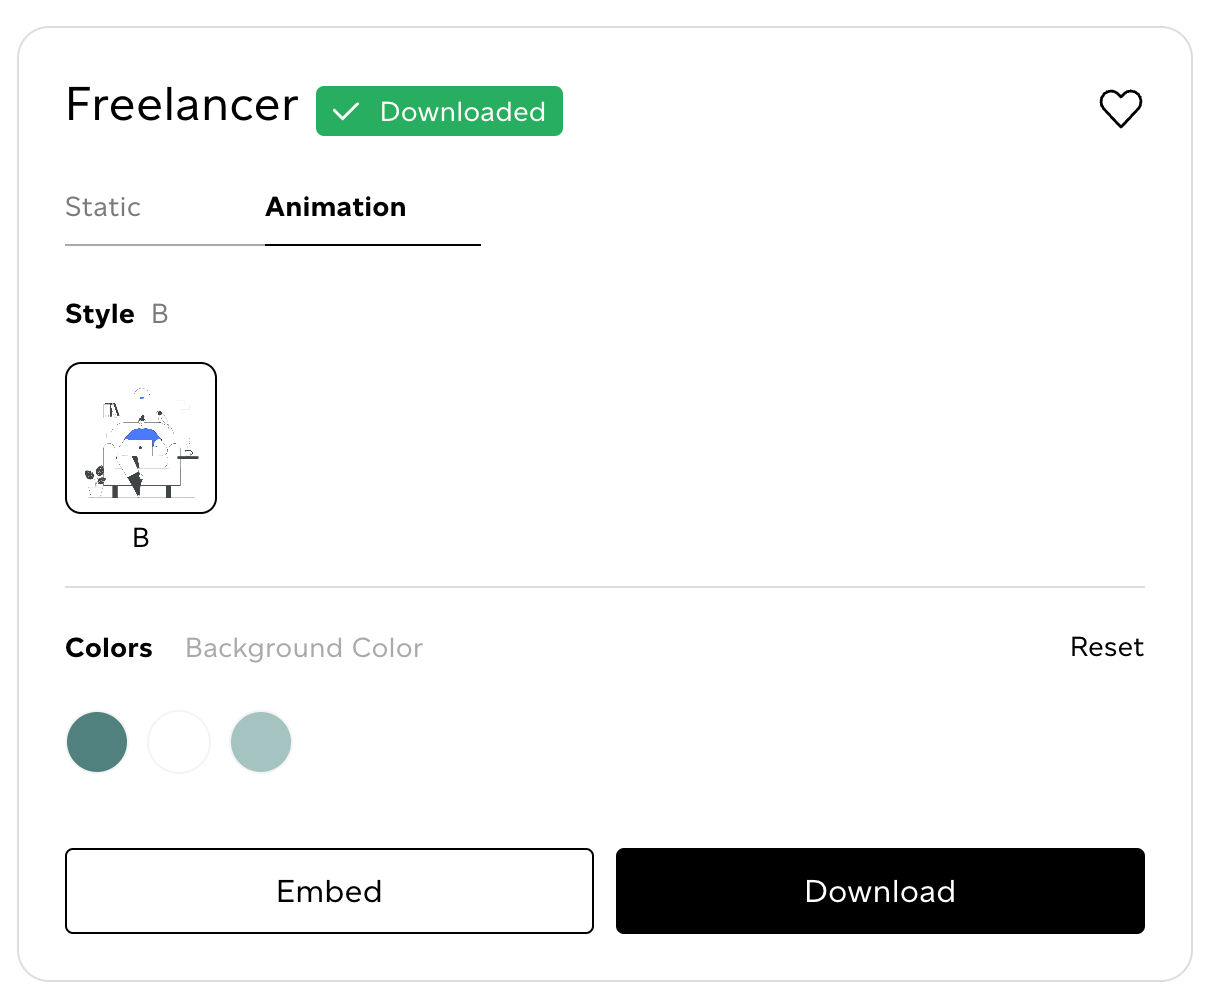Select the Style B illustration thumbnail

pos(140,437)
